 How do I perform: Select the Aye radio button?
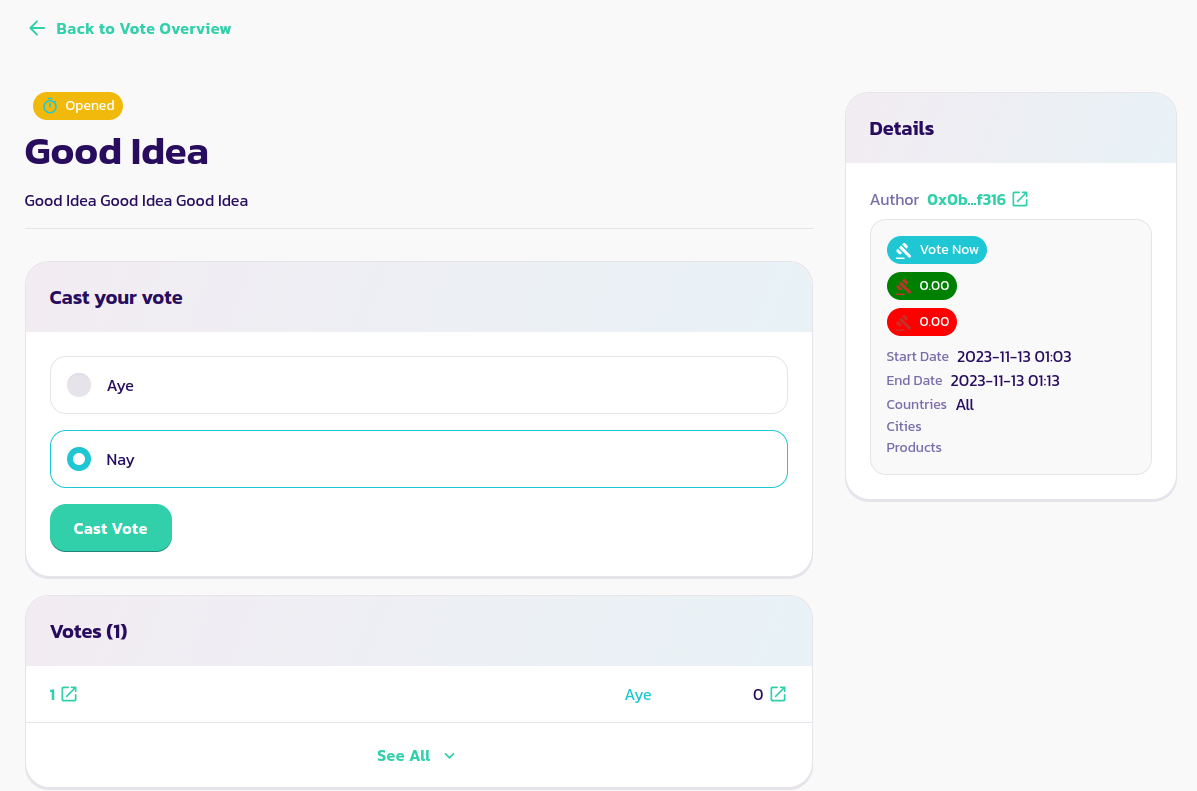point(79,385)
